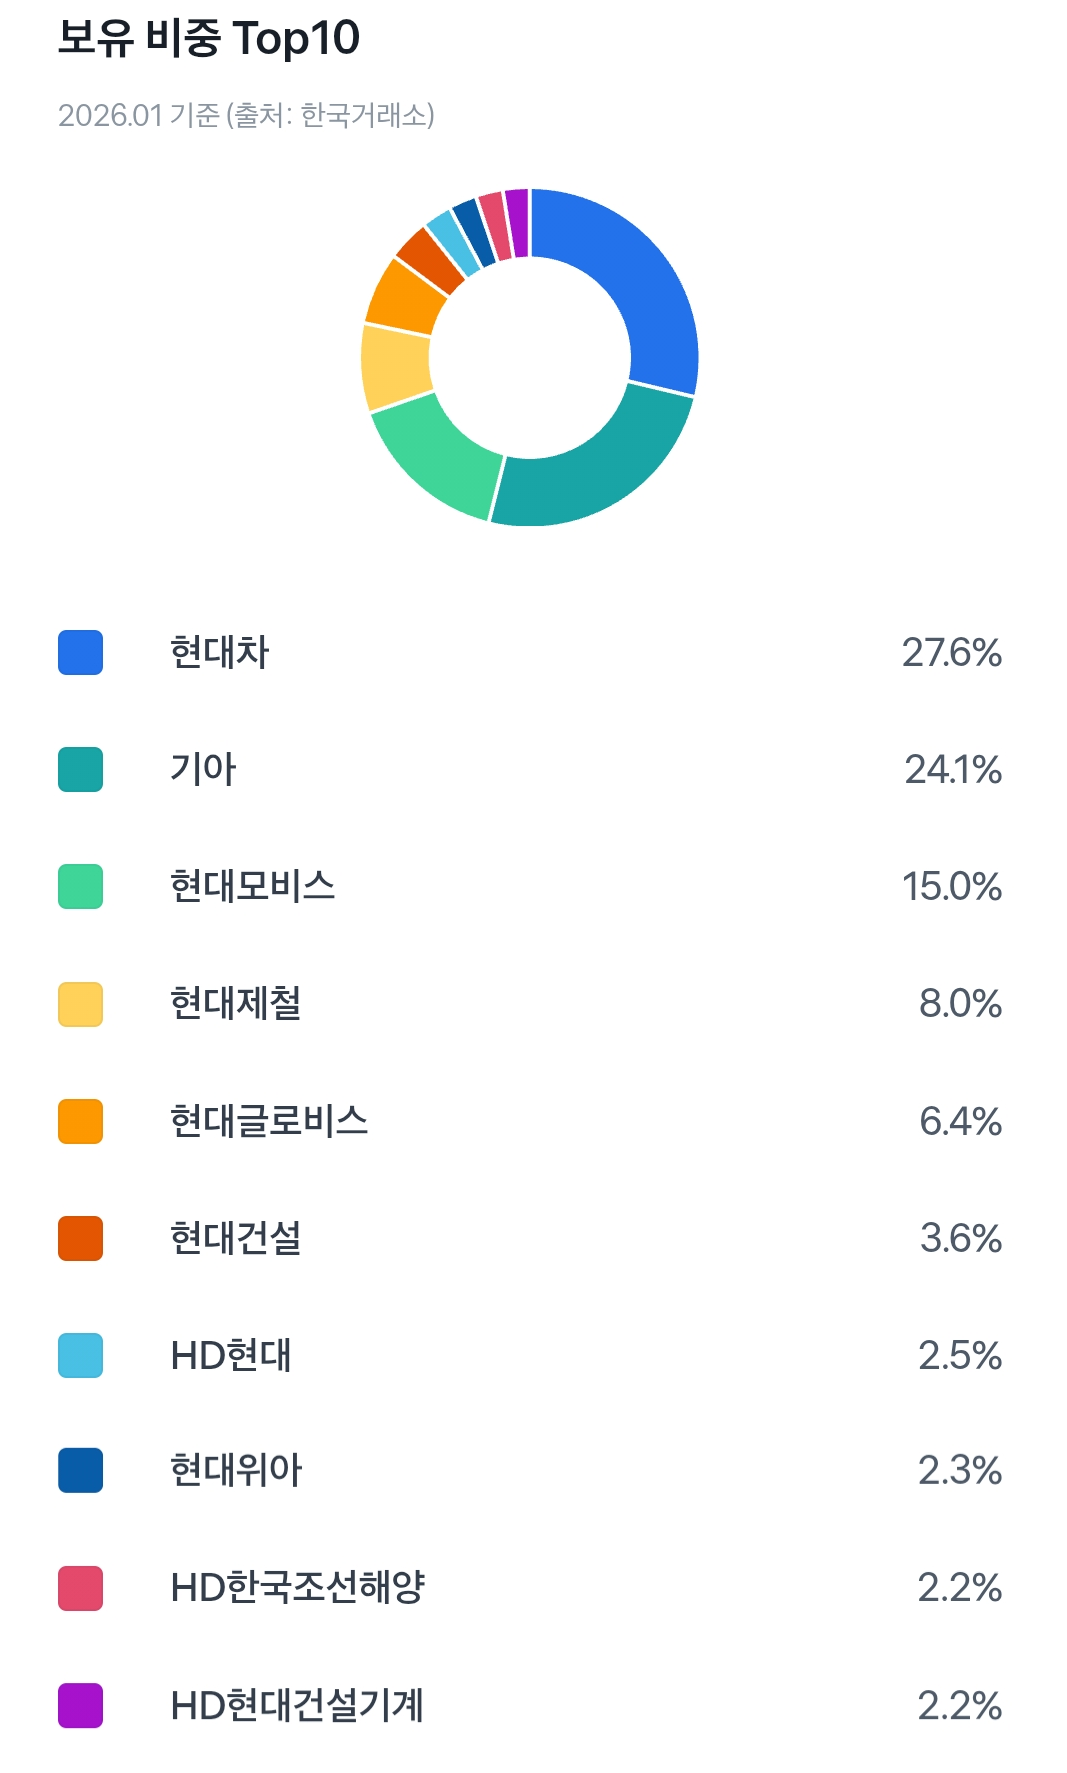This screenshot has height=1773, width=1067.
Task: Click the 보유 비중 Top10 heading
Action: pos(209,39)
